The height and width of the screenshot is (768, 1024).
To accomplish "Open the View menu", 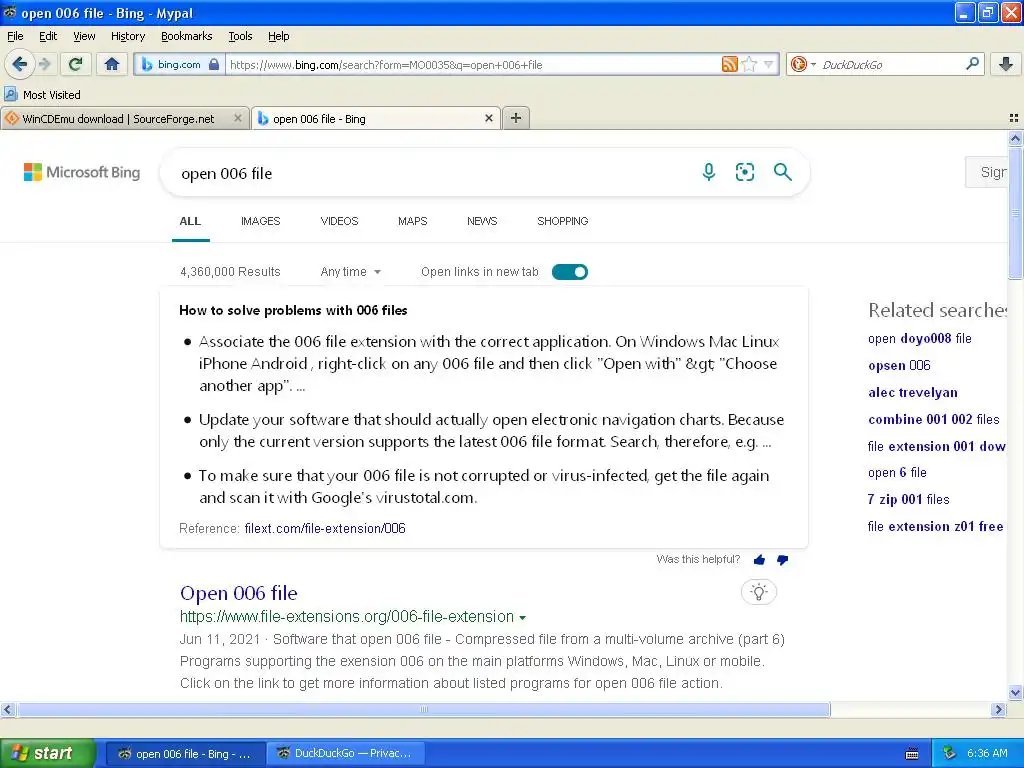I will click(x=84, y=36).
